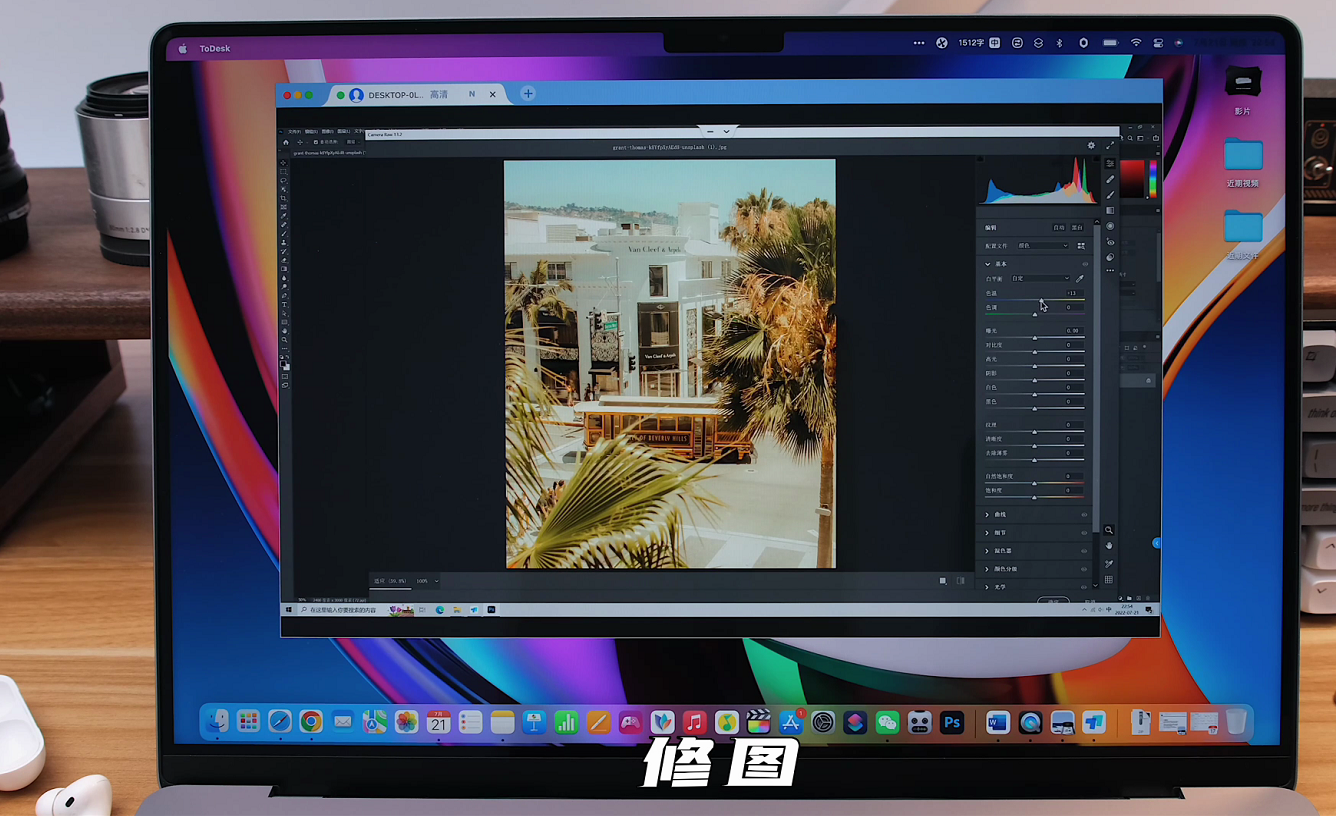Viewport: 1336px width, 816px height.
Task: Toggle visibility of 基本 panel edits
Action: point(1084,264)
